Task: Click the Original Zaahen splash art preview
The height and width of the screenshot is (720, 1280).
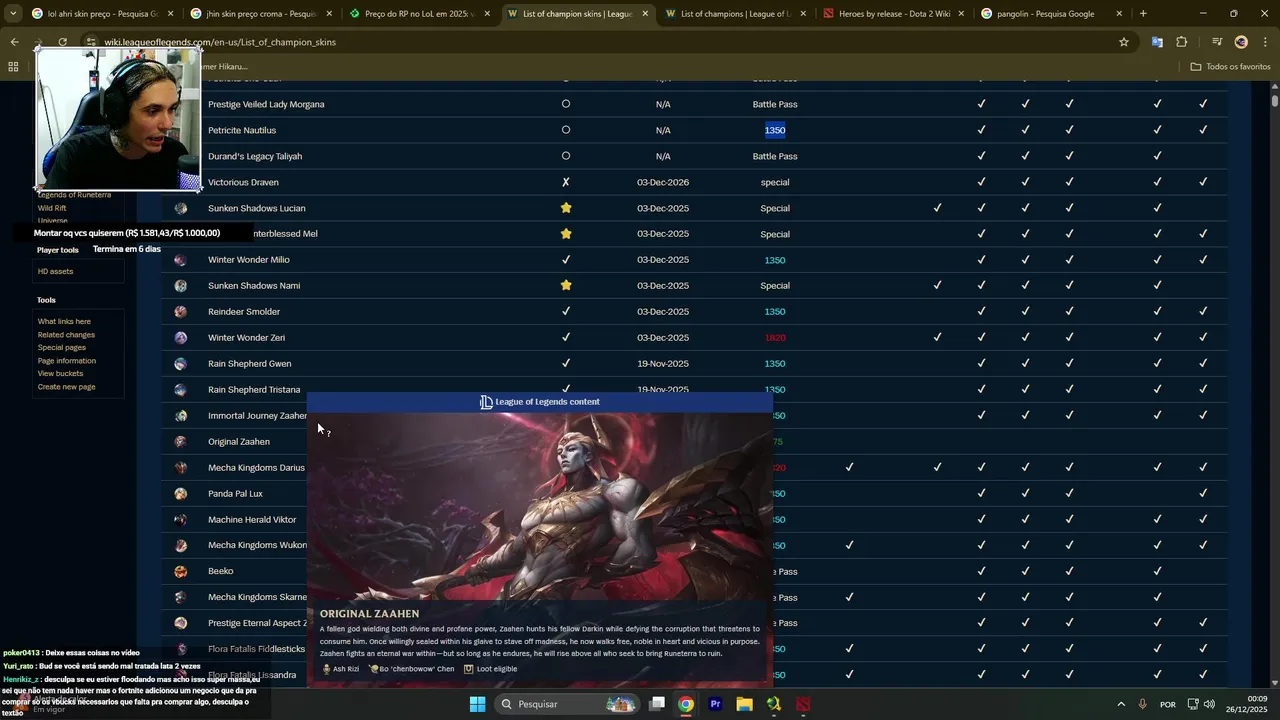Action: pos(540,505)
